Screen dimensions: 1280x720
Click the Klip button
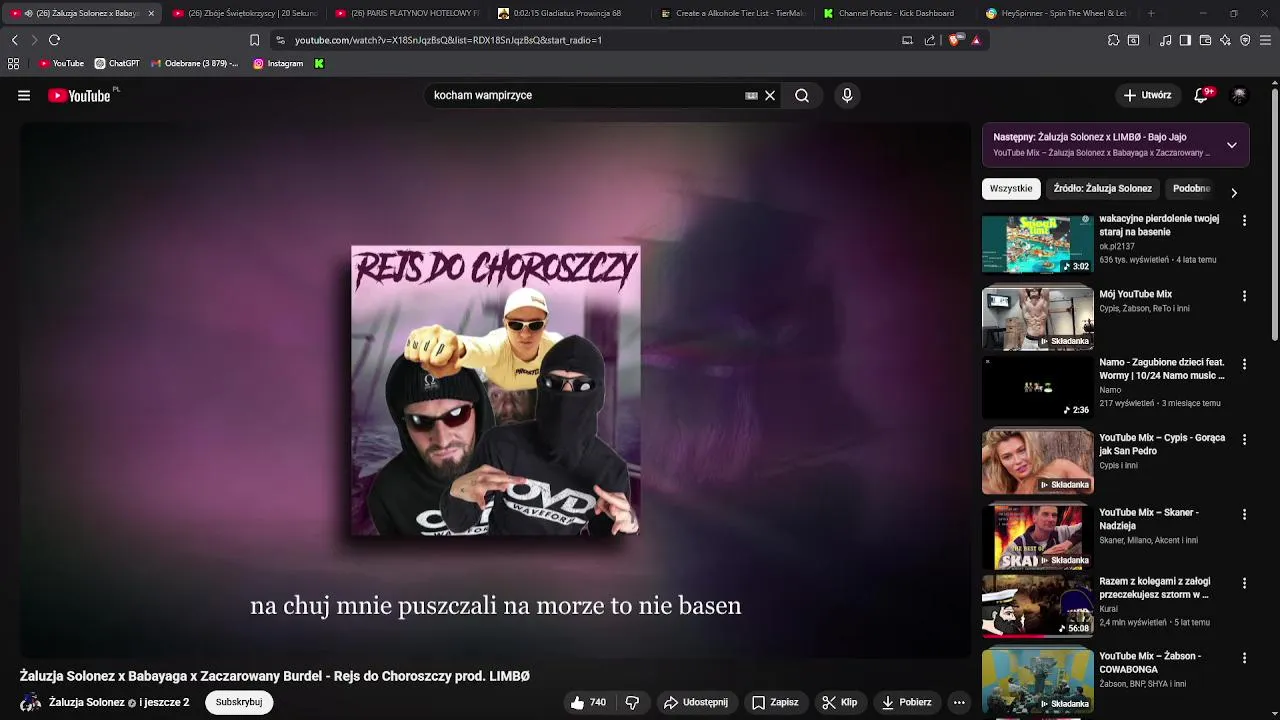click(x=840, y=703)
